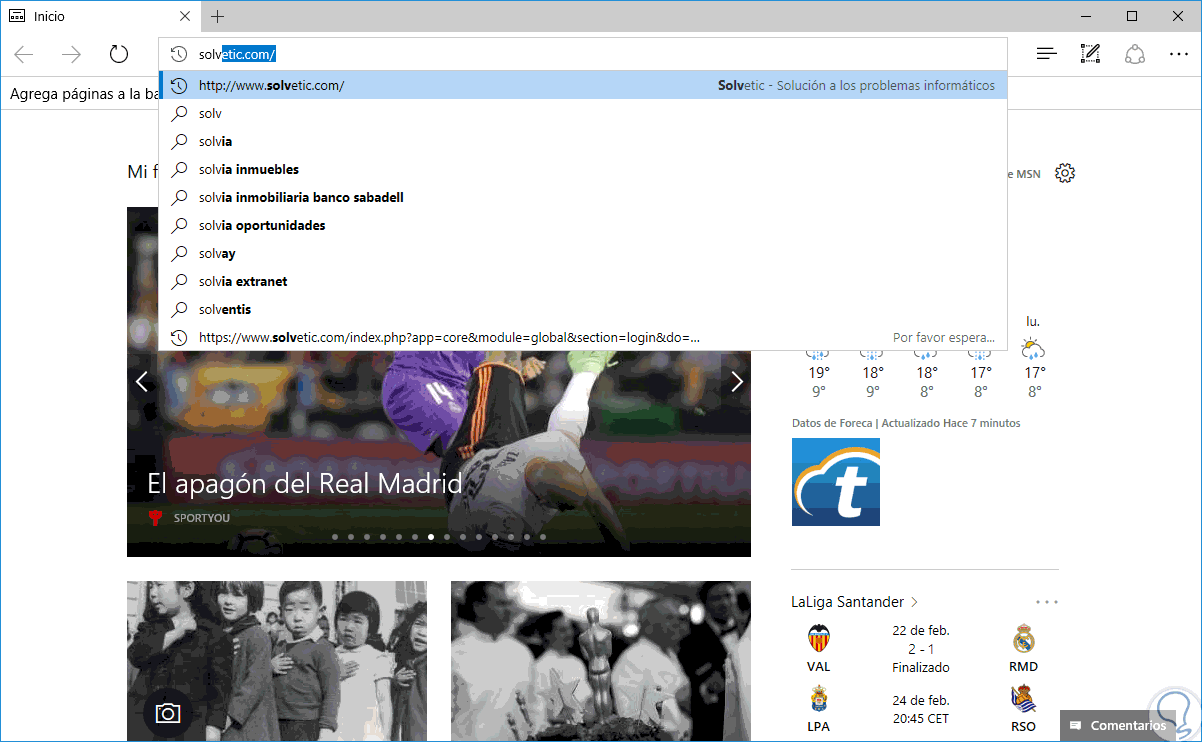Click the 'lu.' weather forecast day
Viewport: 1202px width, 742px height.
[x=1033, y=321]
